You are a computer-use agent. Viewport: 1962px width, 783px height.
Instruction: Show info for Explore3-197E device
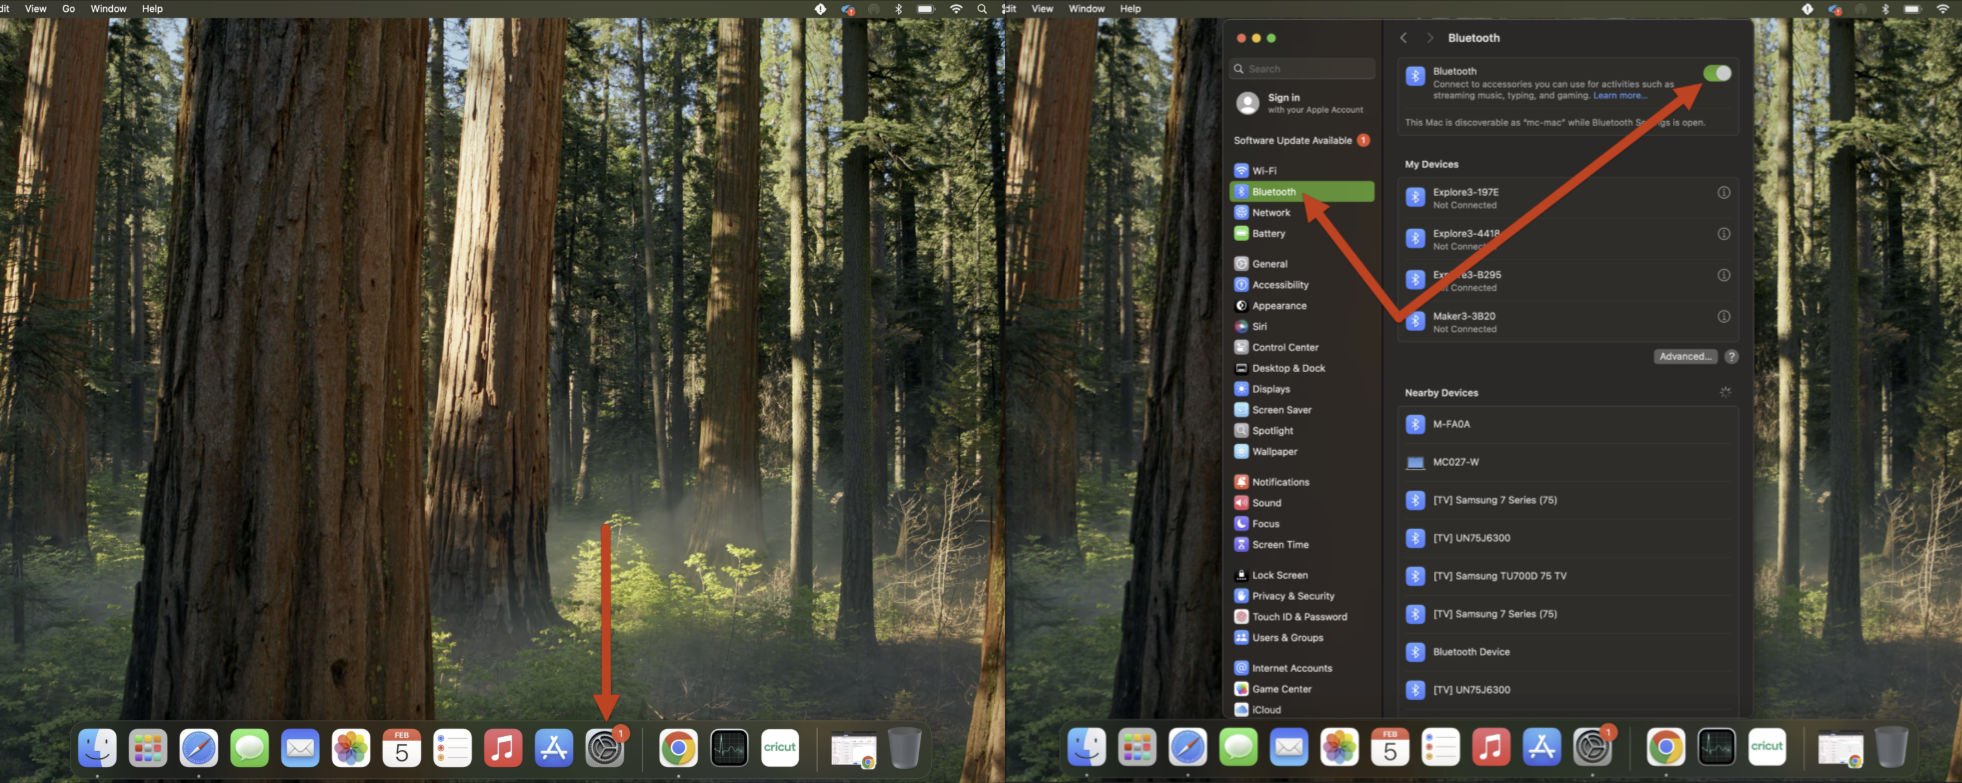[1723, 193]
